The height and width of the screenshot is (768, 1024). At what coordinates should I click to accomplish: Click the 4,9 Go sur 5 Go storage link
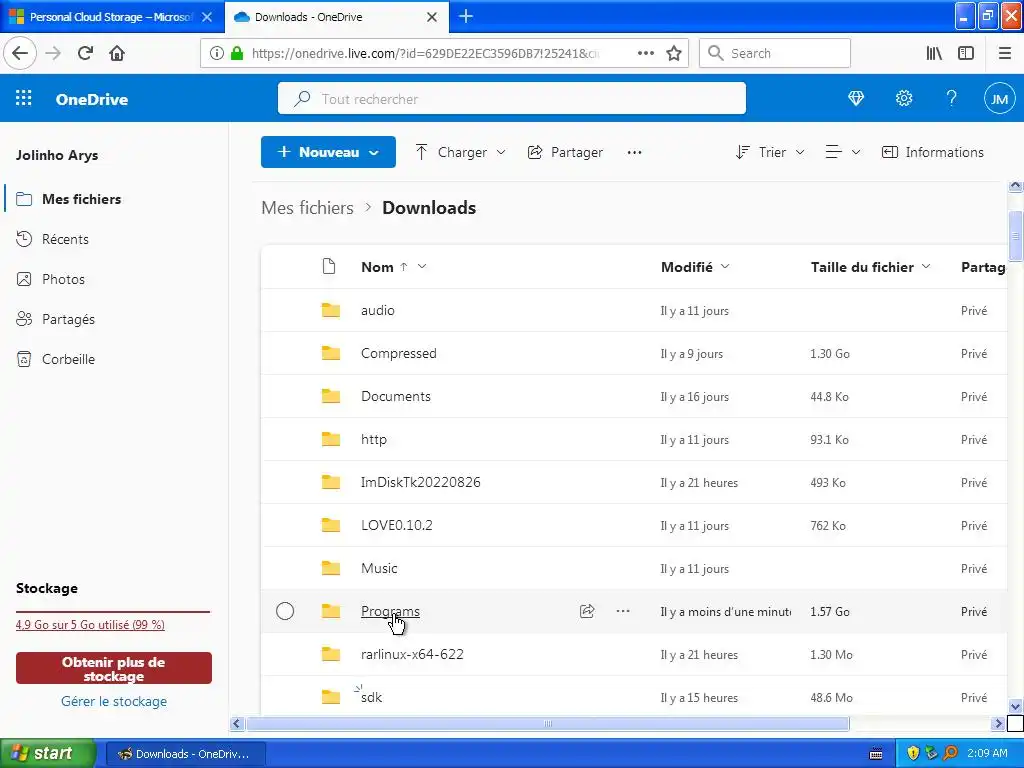tap(90, 625)
